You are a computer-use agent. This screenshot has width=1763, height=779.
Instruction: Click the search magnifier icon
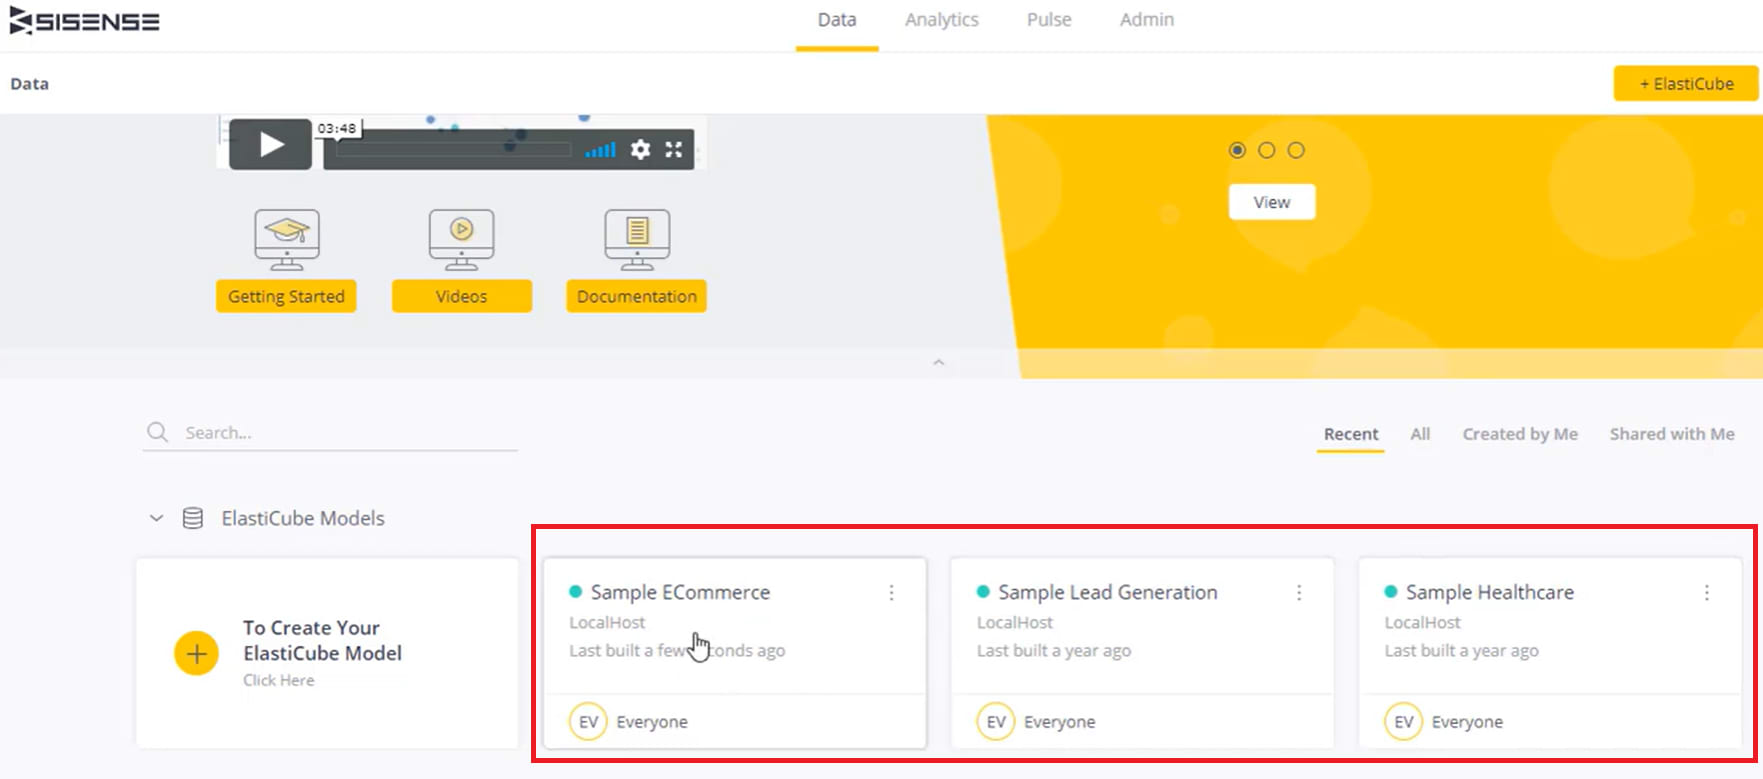tap(157, 432)
